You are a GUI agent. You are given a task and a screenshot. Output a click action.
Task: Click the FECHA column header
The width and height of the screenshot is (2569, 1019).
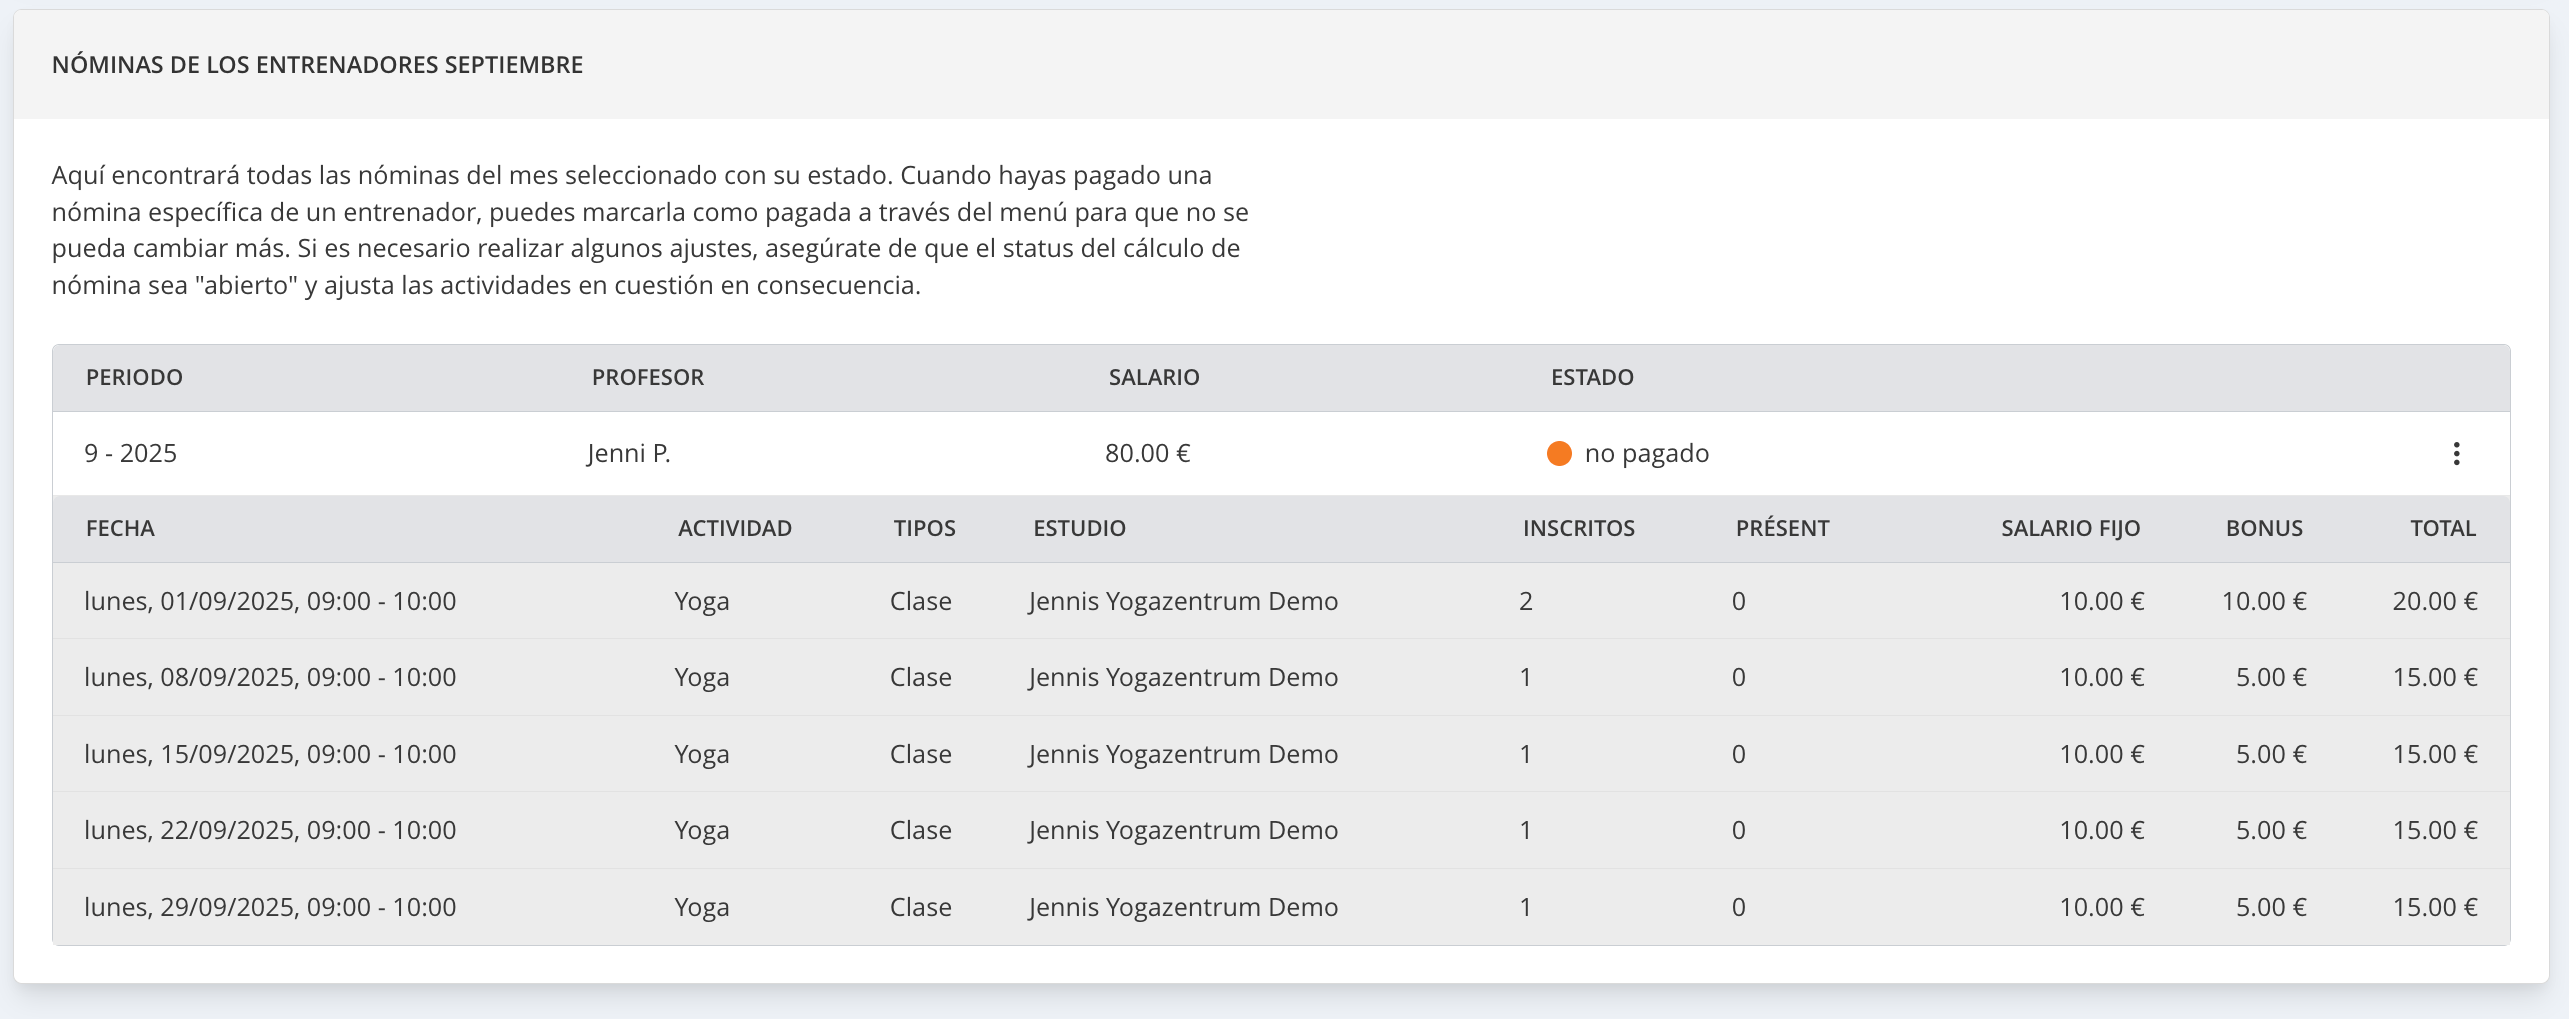(x=120, y=528)
